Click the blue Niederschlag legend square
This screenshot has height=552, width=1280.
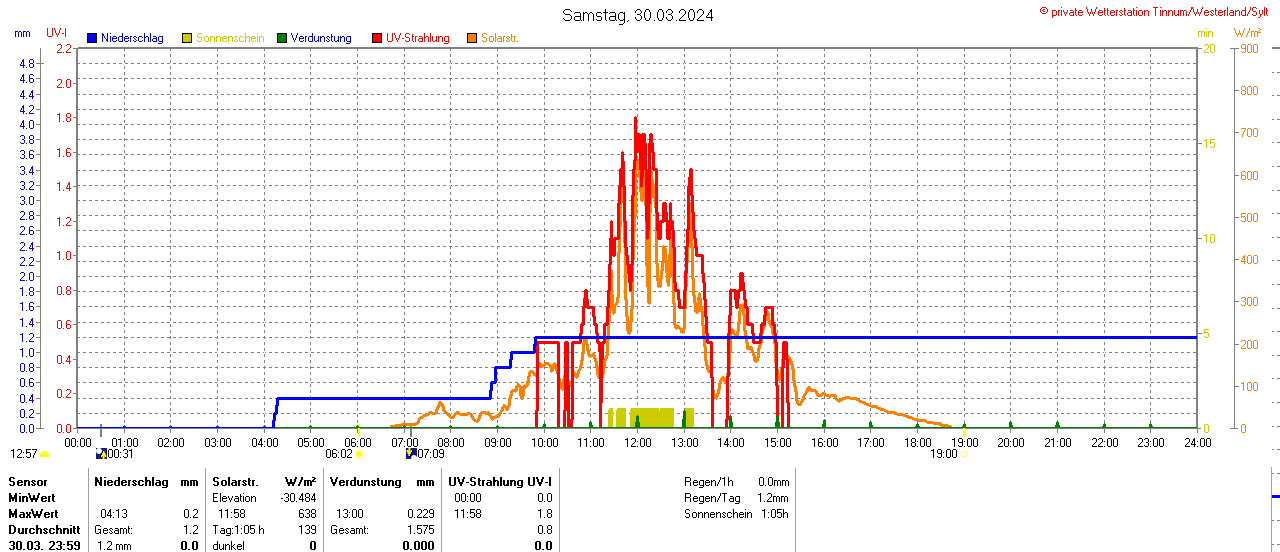point(93,38)
